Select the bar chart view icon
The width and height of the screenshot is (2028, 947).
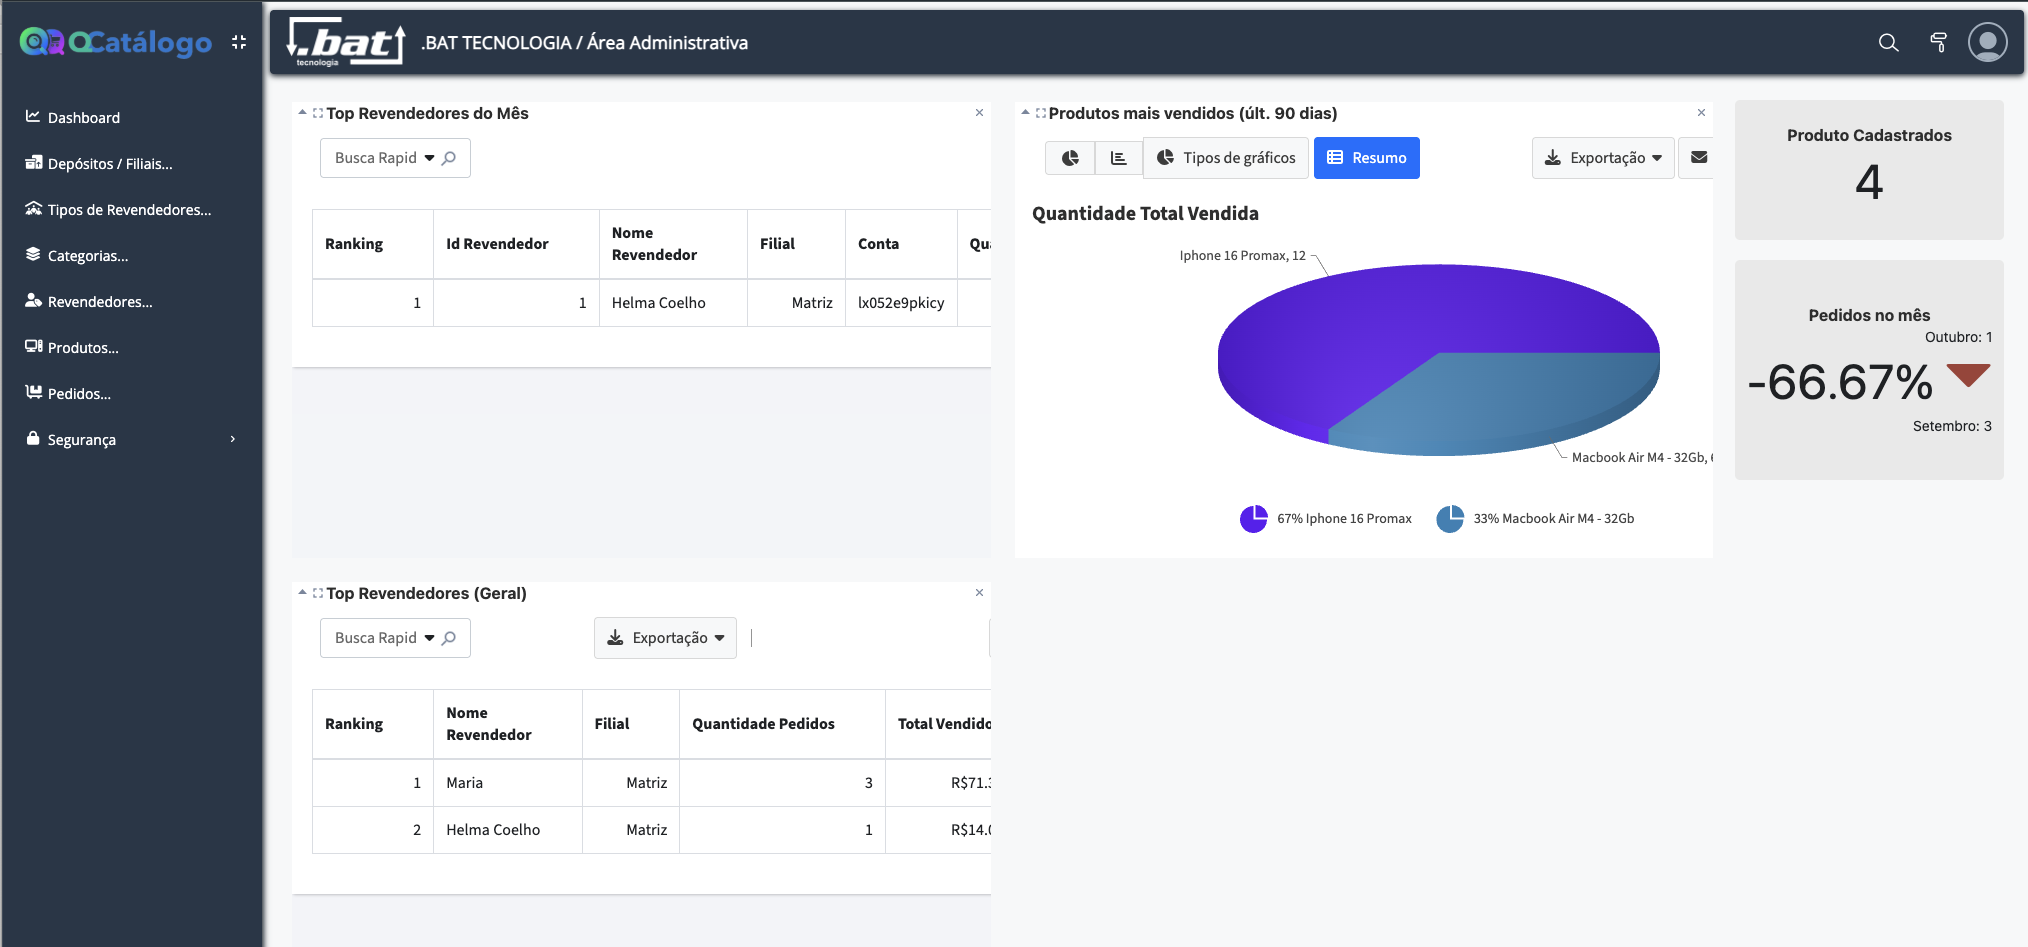tap(1118, 157)
